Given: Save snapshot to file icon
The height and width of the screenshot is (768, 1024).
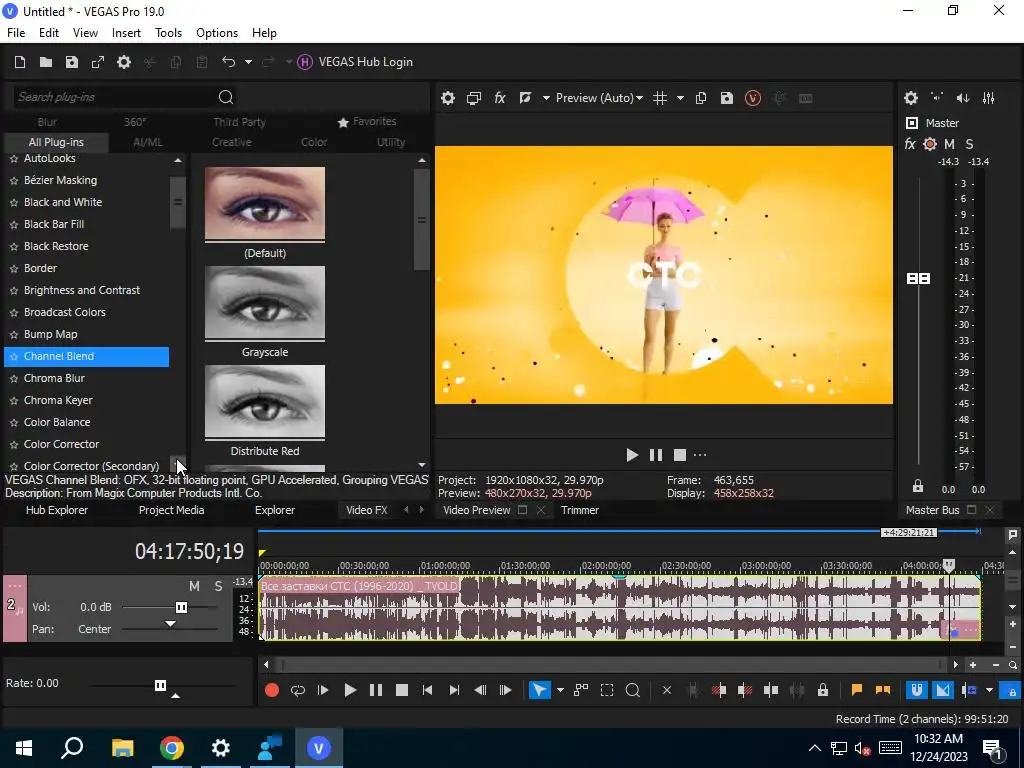Looking at the screenshot, I should tap(727, 98).
